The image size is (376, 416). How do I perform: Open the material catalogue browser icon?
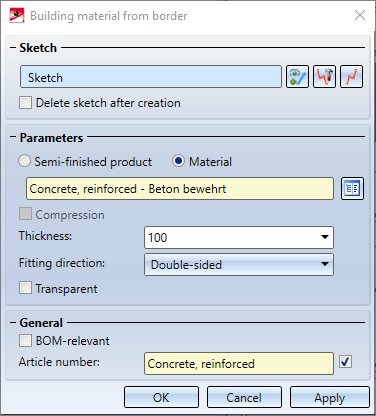pos(352,189)
